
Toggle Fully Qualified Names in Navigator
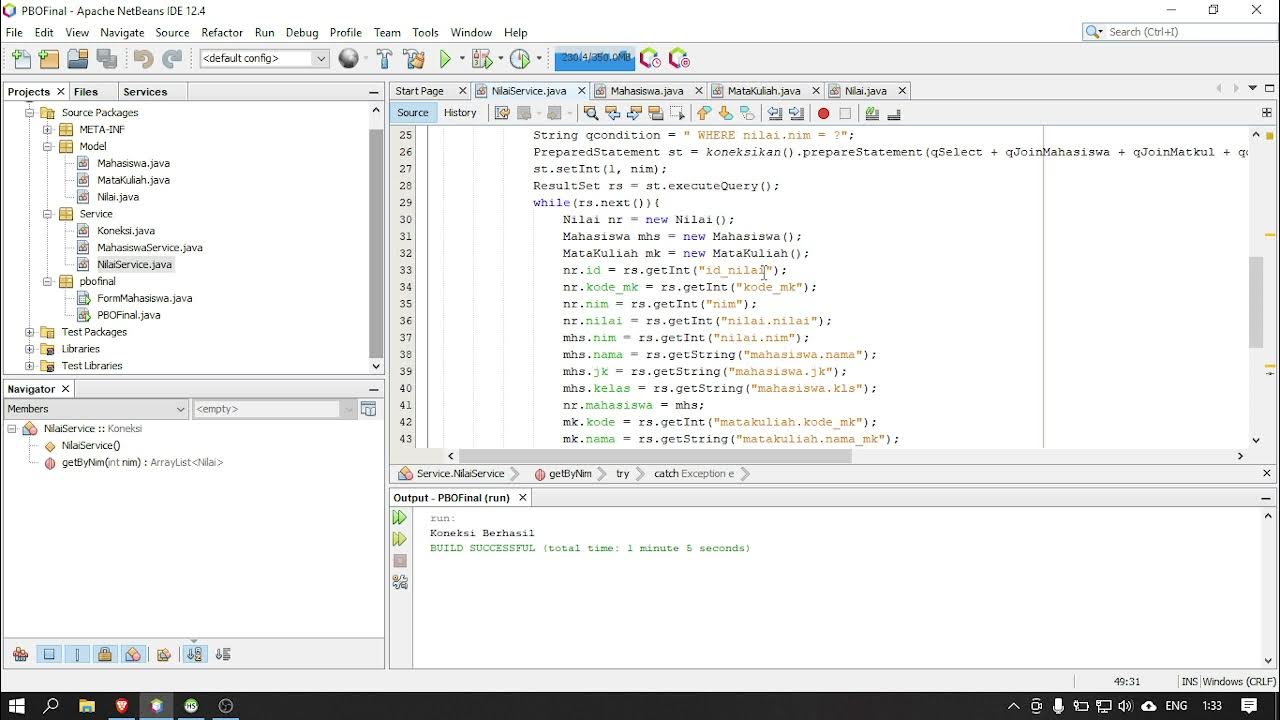(163, 654)
